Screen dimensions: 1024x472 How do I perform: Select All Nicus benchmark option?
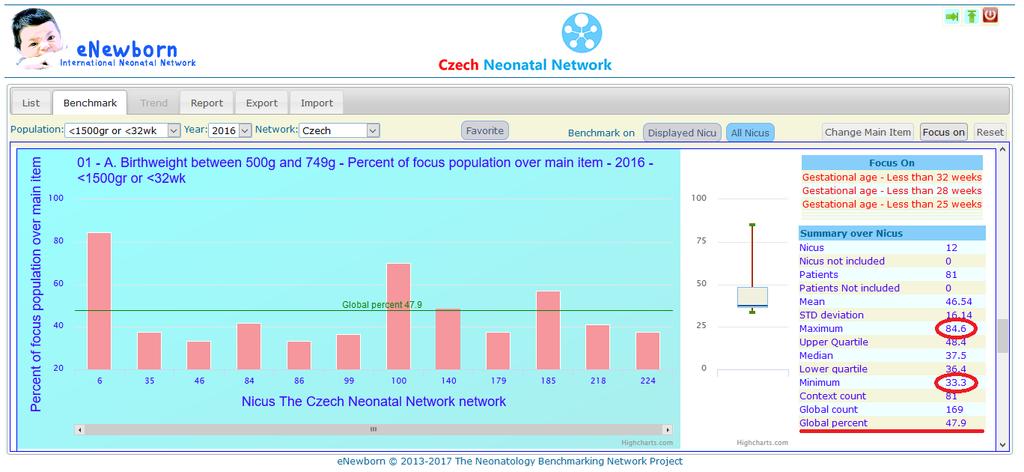(750, 133)
